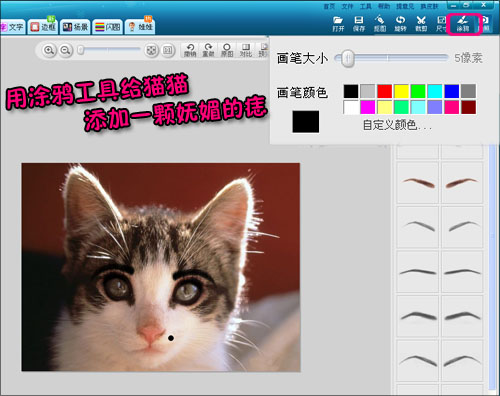Screen dimensions: 500x396
Task: Pick the bright green color swatch
Action: (x=418, y=91)
